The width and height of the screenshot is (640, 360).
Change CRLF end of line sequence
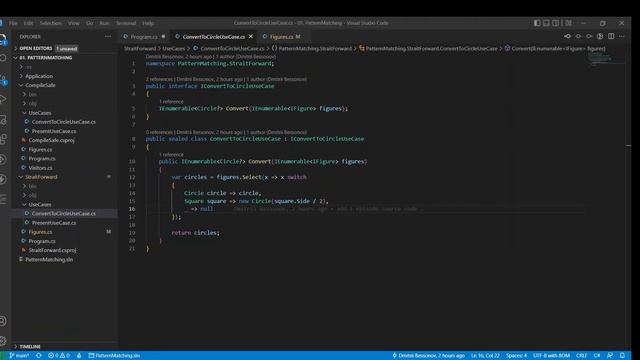(582, 356)
